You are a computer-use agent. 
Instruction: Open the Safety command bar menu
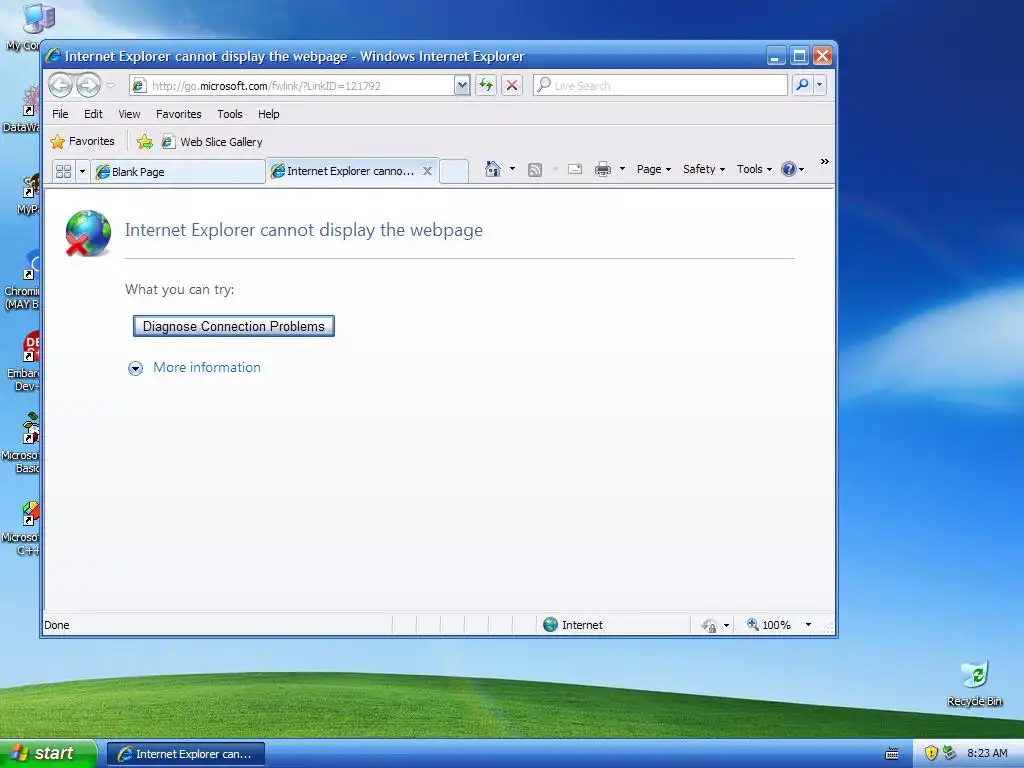(x=704, y=169)
